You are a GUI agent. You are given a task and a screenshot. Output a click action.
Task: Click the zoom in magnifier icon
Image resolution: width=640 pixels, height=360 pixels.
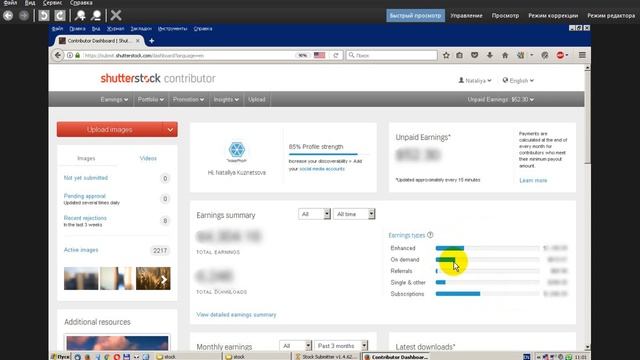[x=80, y=16]
